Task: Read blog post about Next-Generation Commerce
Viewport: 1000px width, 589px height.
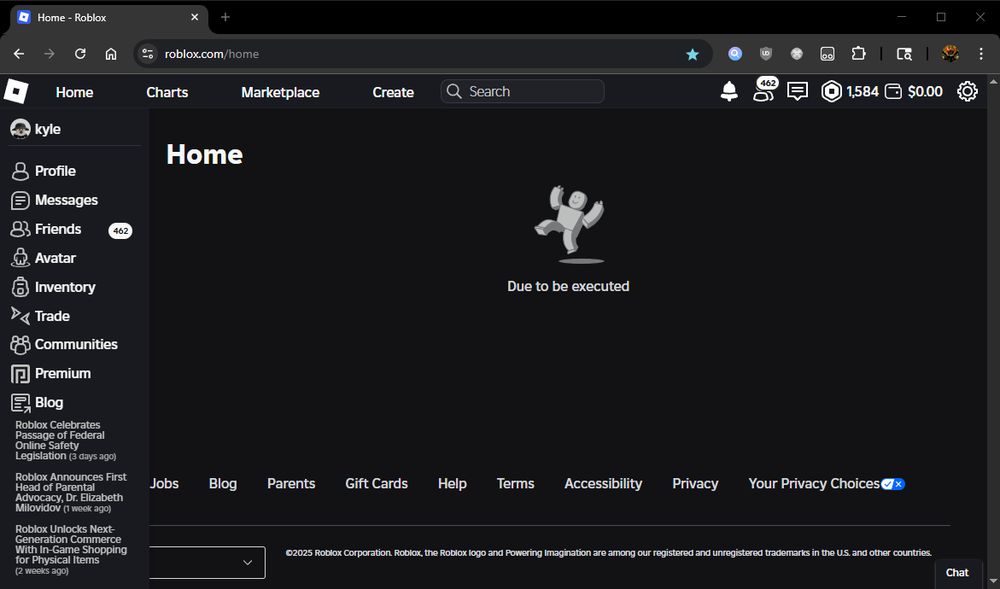Action: point(71,549)
